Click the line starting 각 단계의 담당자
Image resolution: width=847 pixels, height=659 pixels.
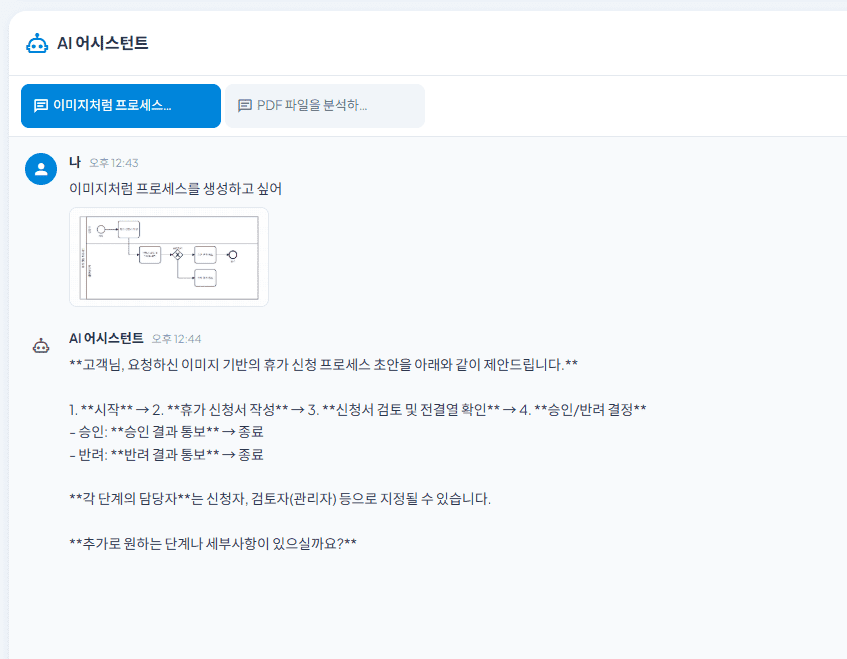pos(280,499)
